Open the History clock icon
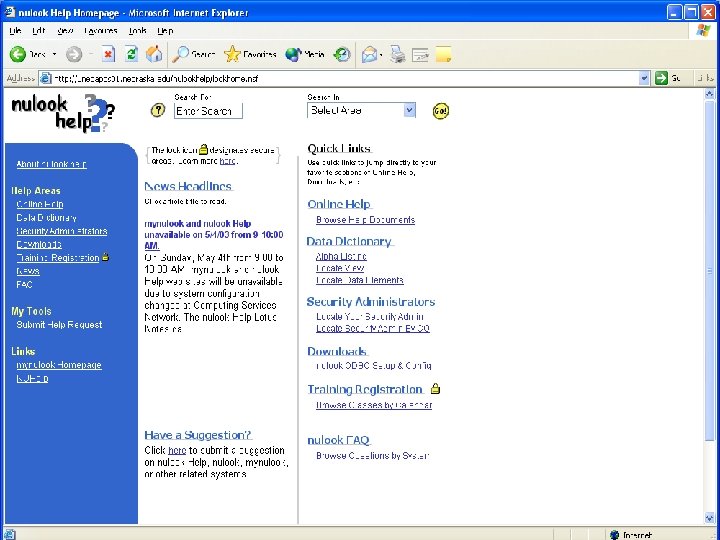 point(342,54)
